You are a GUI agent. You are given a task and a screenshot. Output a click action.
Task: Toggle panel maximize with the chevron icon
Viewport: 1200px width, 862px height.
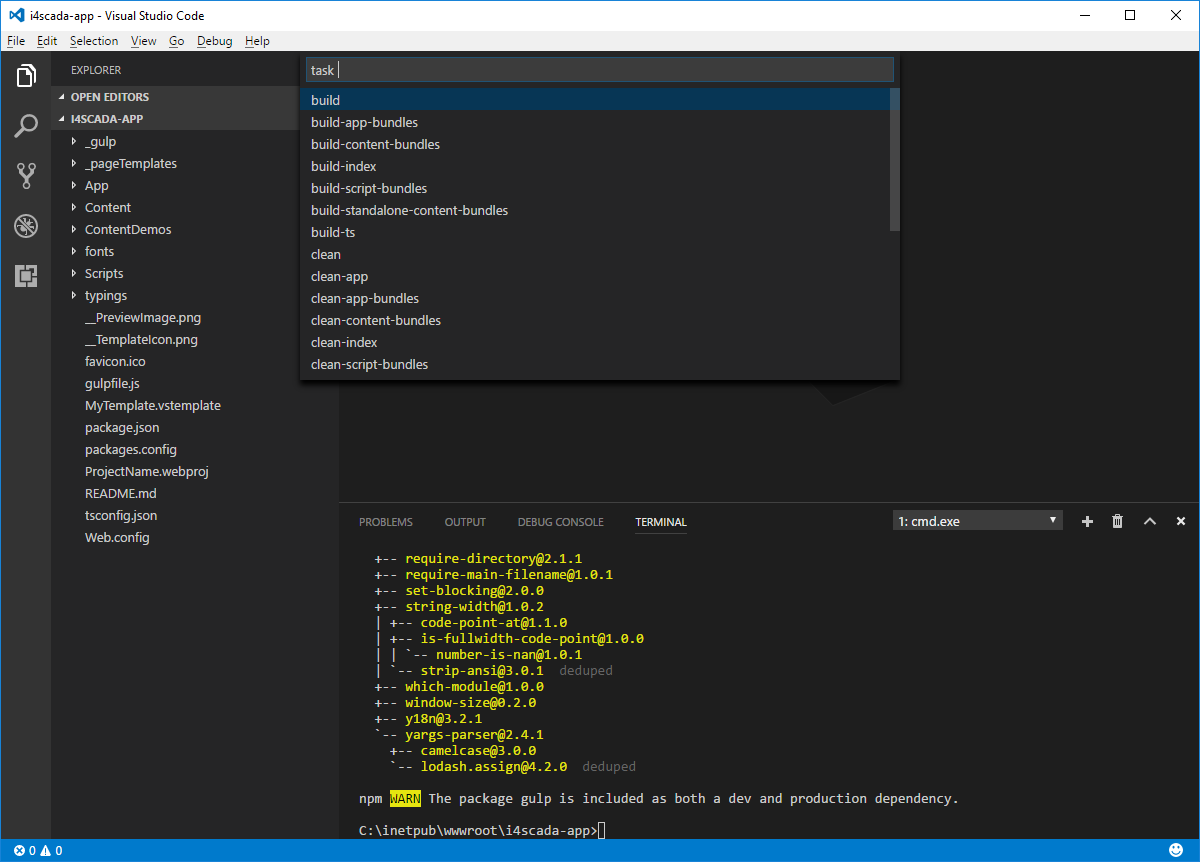[x=1149, y=520]
